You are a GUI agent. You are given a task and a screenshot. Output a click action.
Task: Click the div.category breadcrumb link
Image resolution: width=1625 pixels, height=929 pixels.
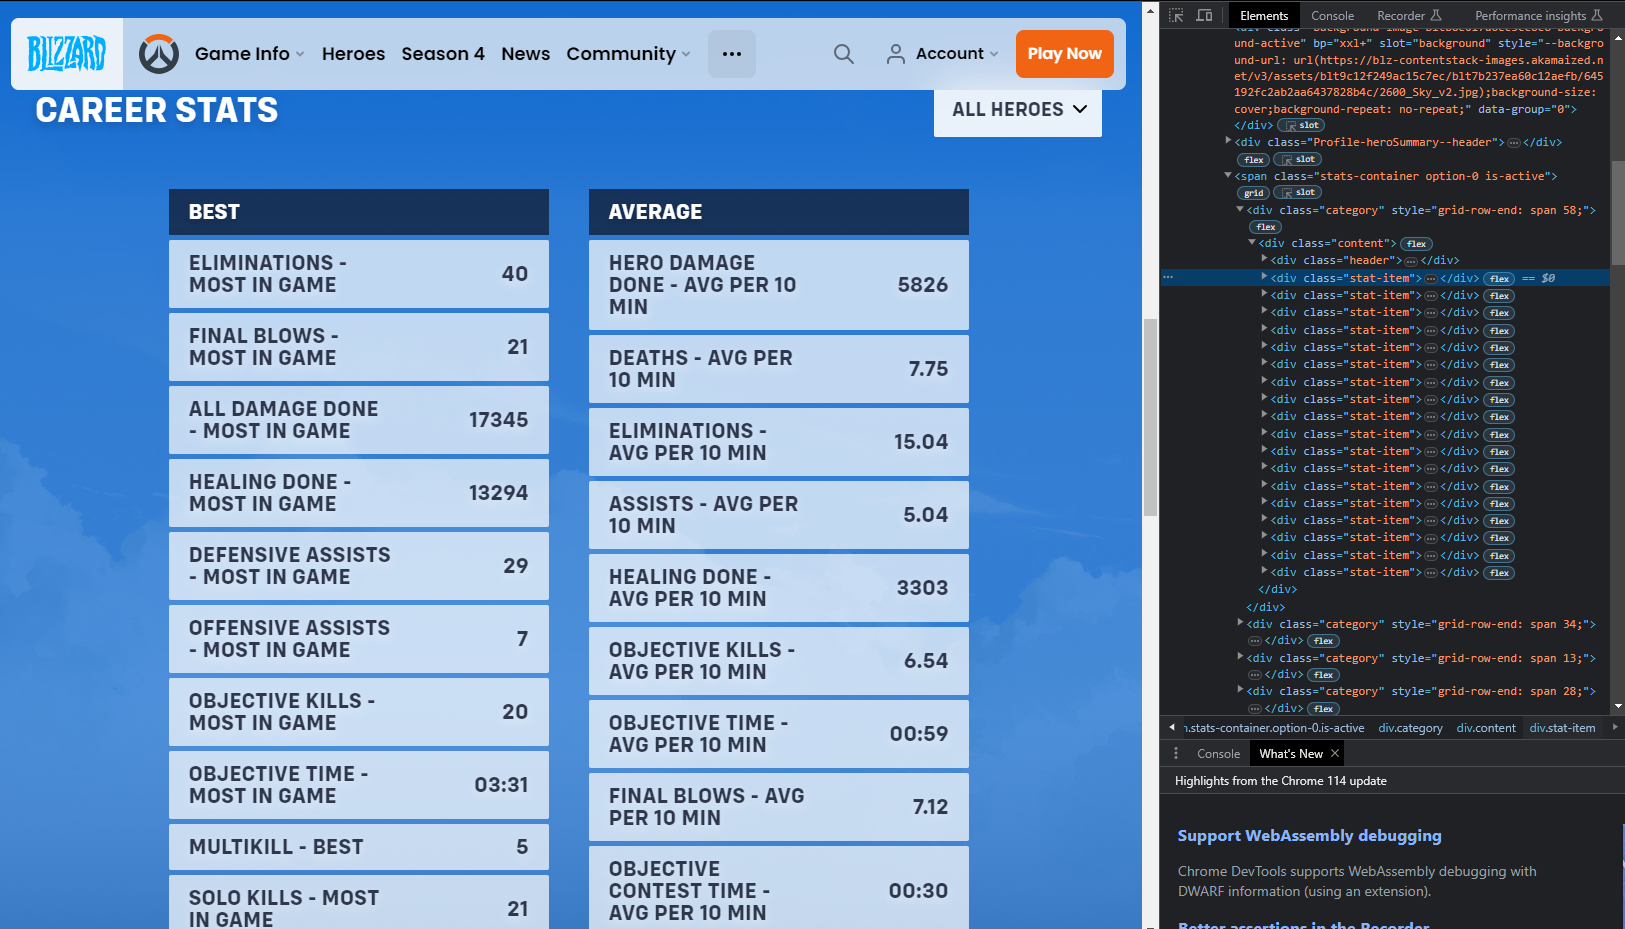click(1410, 728)
